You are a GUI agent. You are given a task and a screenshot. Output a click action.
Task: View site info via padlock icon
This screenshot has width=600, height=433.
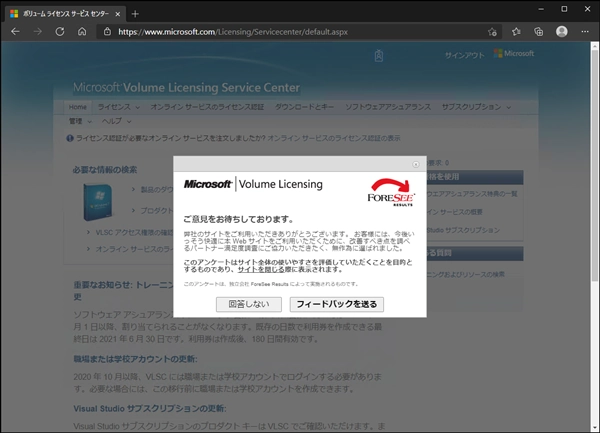tap(108, 32)
